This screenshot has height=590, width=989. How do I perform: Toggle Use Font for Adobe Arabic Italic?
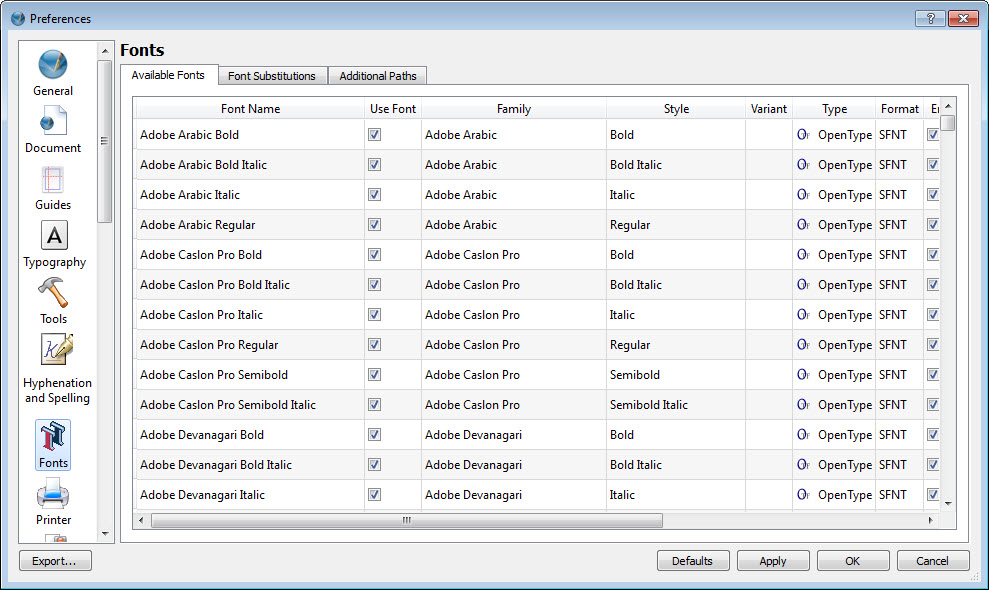pyautogui.click(x=375, y=194)
